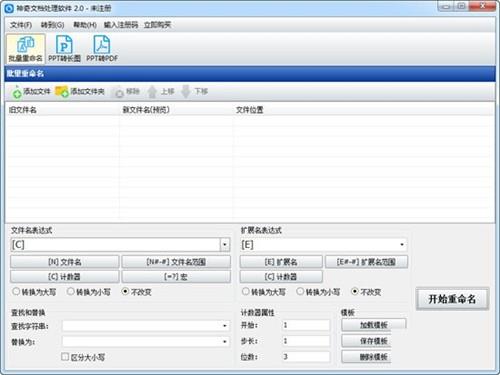The height and width of the screenshot is (375, 500).
Task: Expand the 查找字符串 dropdown arrow
Action: (x=225, y=326)
